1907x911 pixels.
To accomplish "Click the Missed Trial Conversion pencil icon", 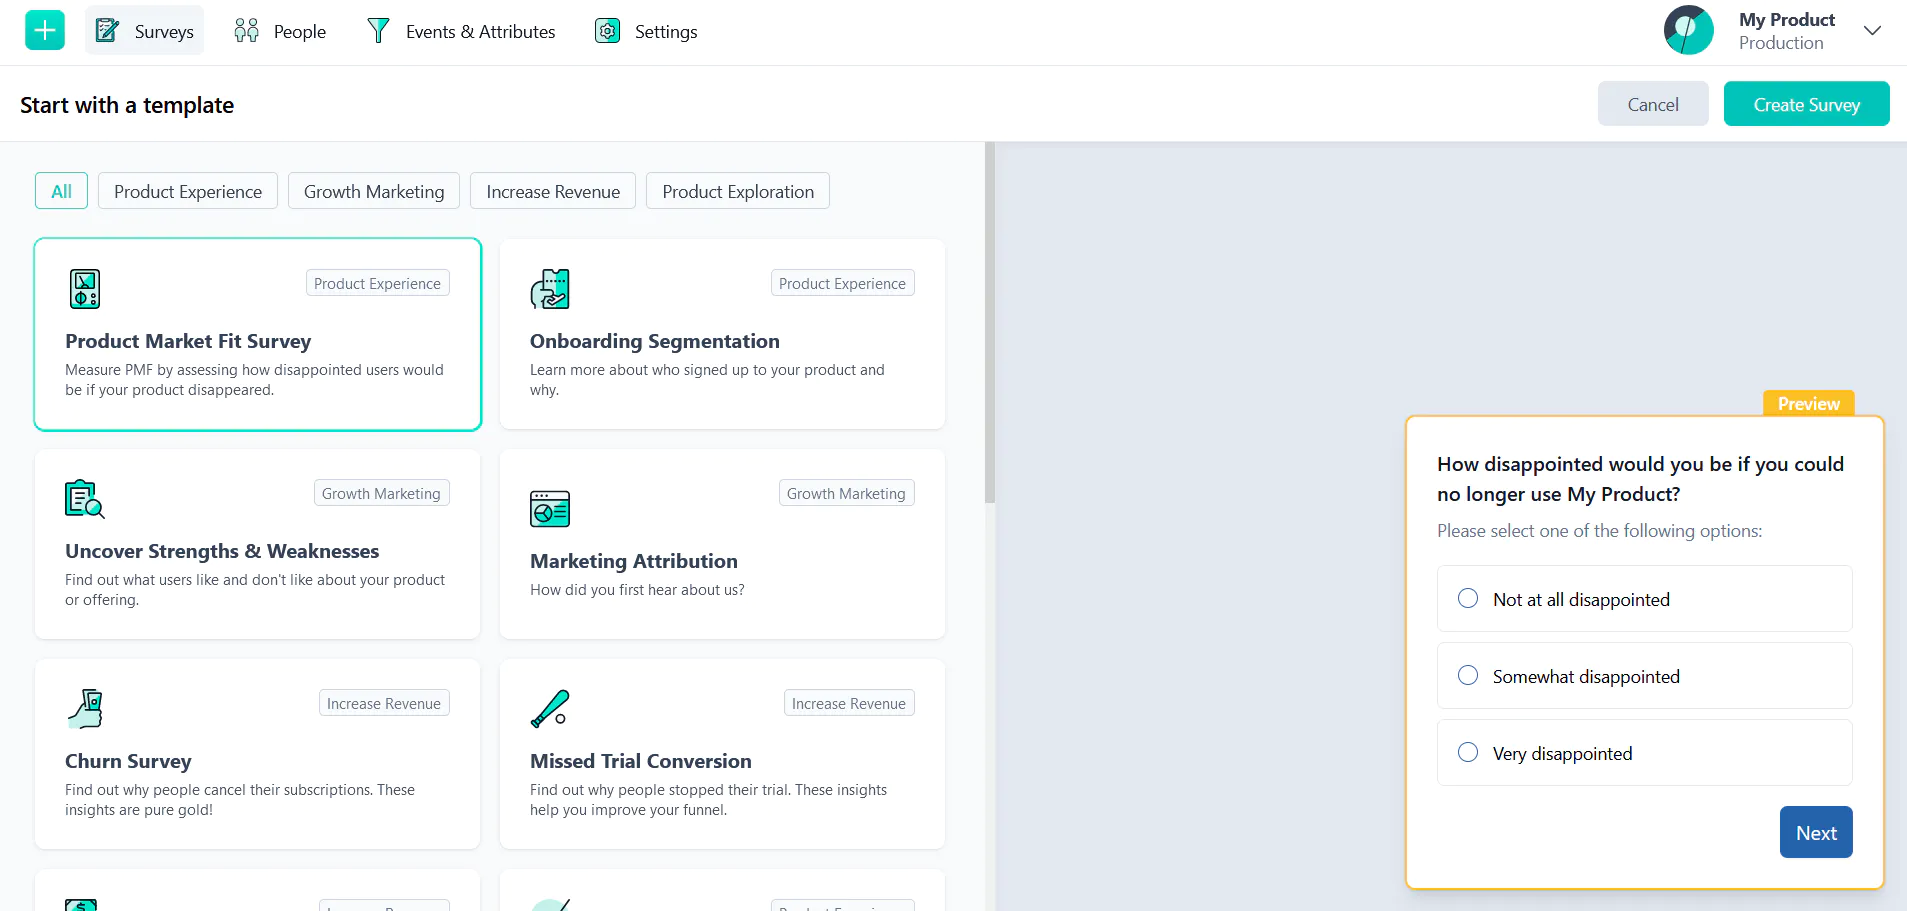I will point(550,709).
